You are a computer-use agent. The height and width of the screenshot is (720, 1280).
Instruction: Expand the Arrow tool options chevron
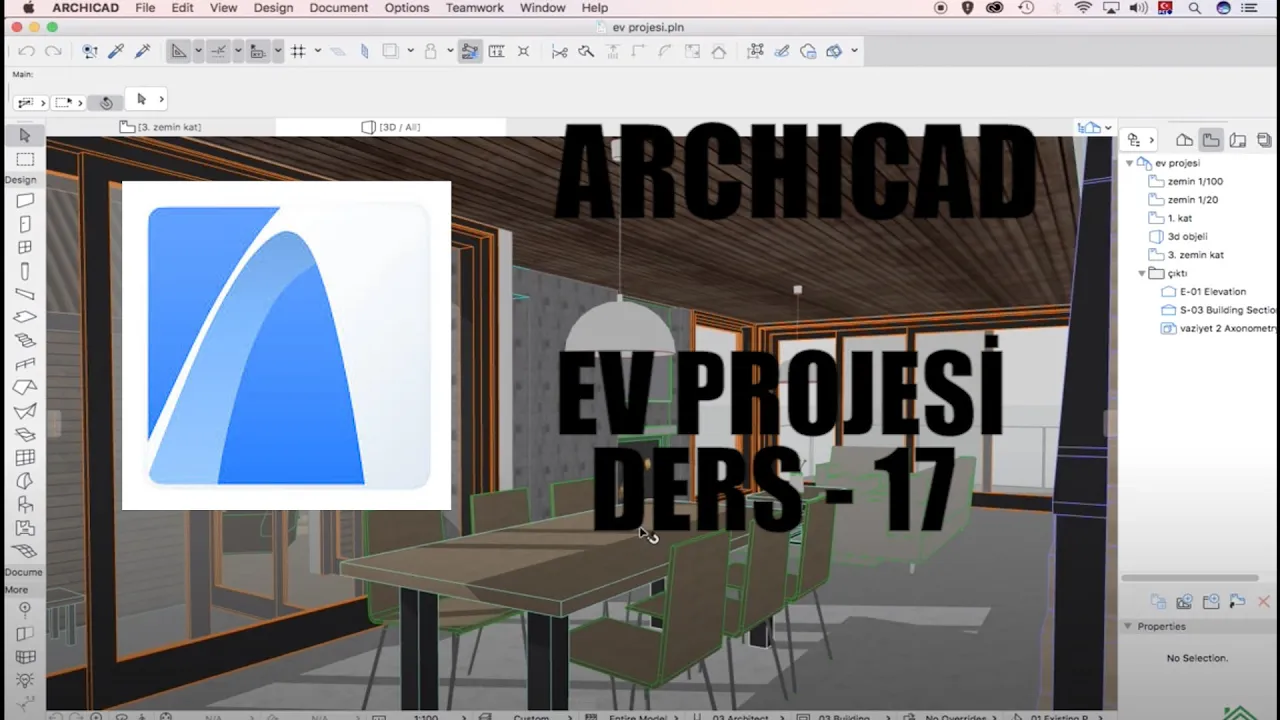pos(161,99)
